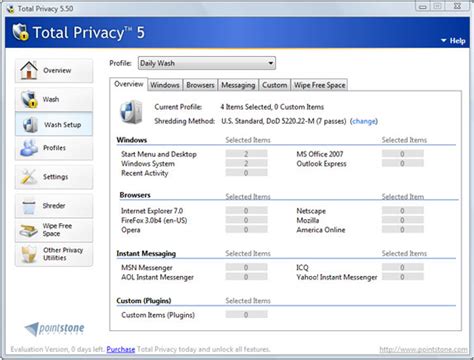Open the Profile dropdown showing Daily Wash
This screenshot has width=474, height=360.
[207, 63]
